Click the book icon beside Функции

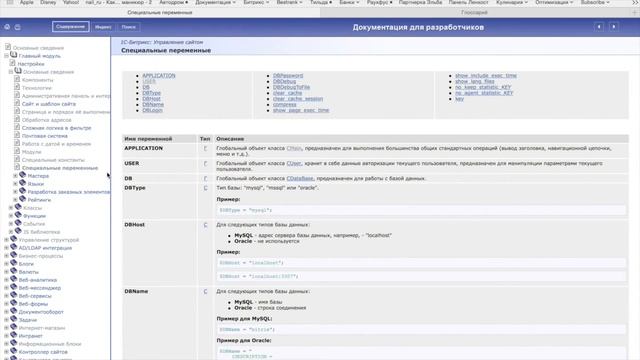click(x=18, y=215)
